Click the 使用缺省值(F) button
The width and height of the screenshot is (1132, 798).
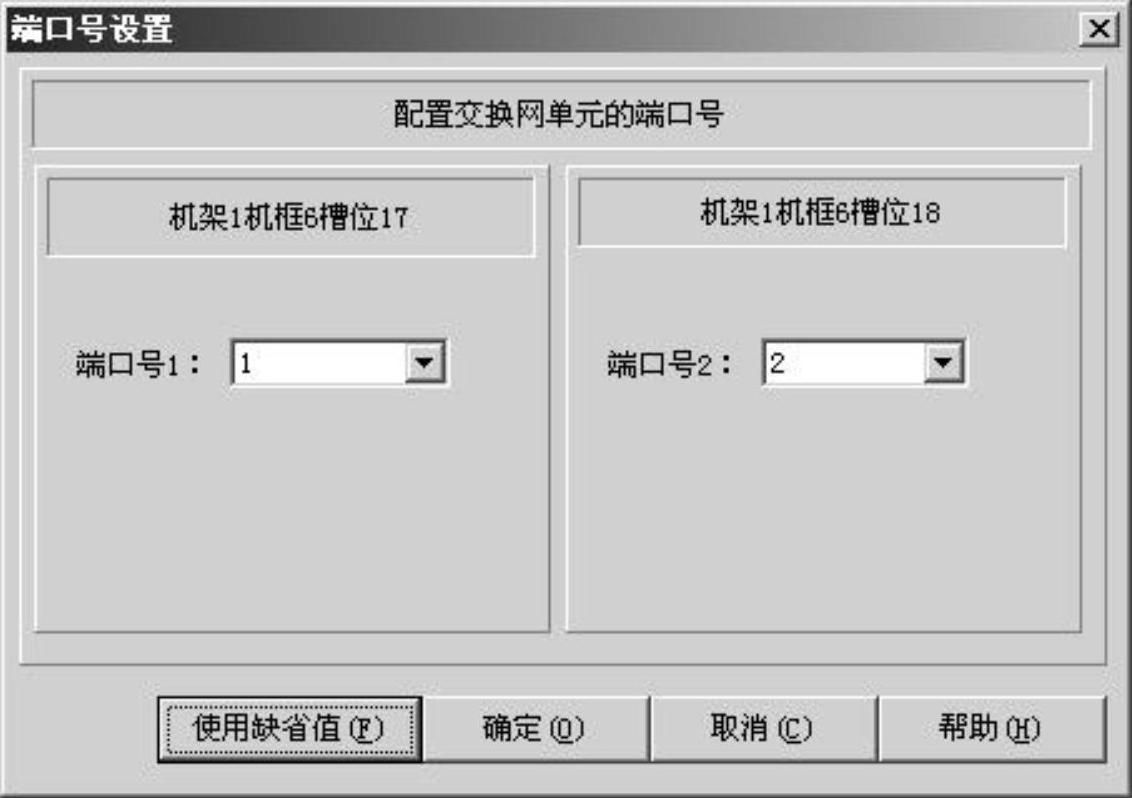click(289, 729)
